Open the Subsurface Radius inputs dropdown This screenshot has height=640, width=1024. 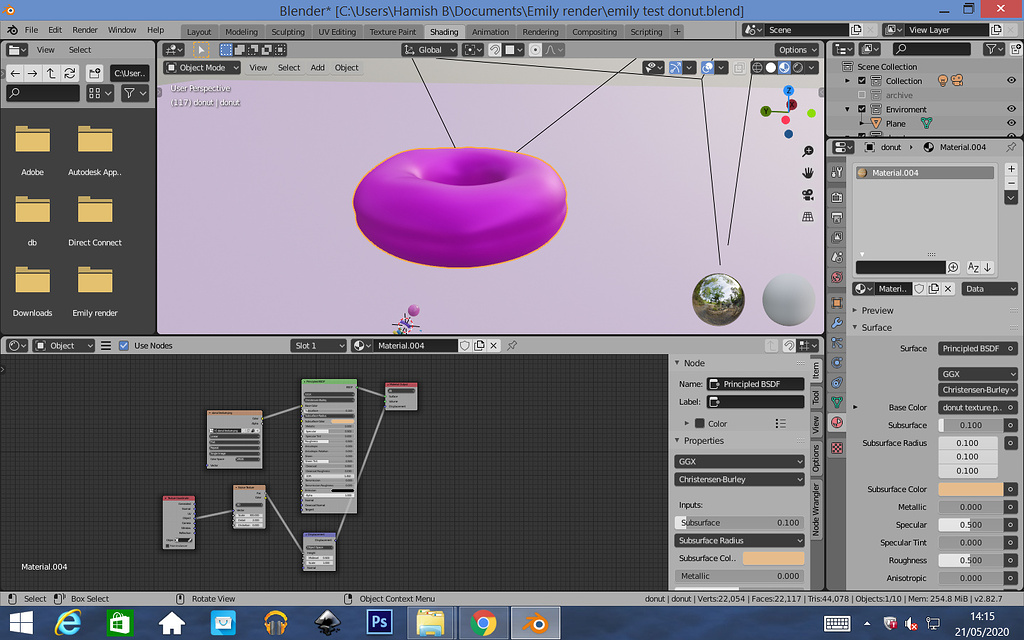coord(739,540)
